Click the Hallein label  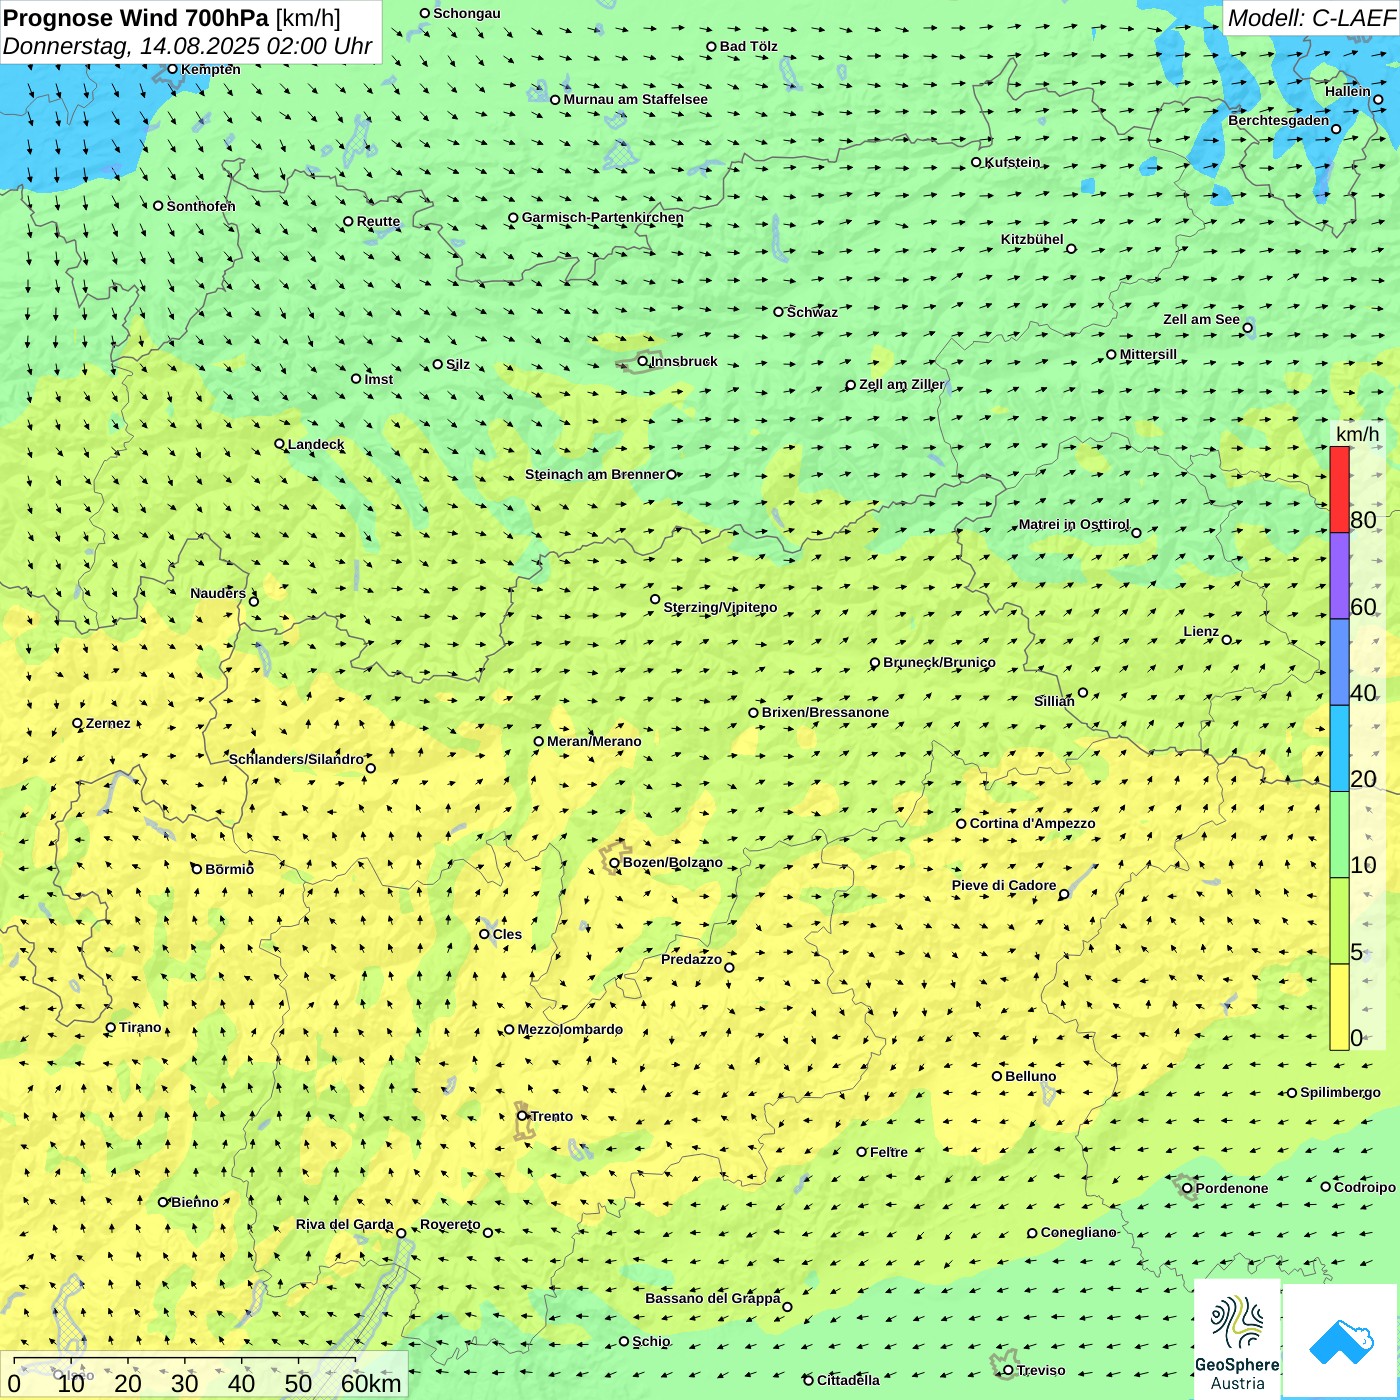coord(1347,91)
